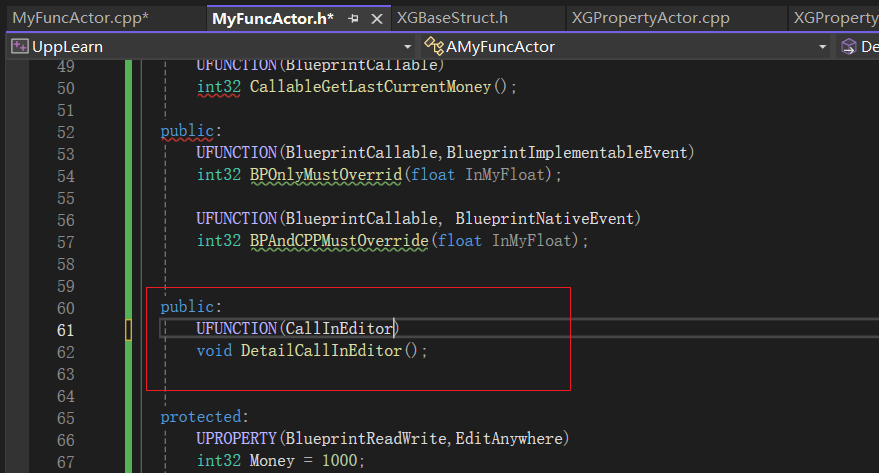Click line number 50 in margin
The height and width of the screenshot is (473, 879).
(x=66, y=88)
